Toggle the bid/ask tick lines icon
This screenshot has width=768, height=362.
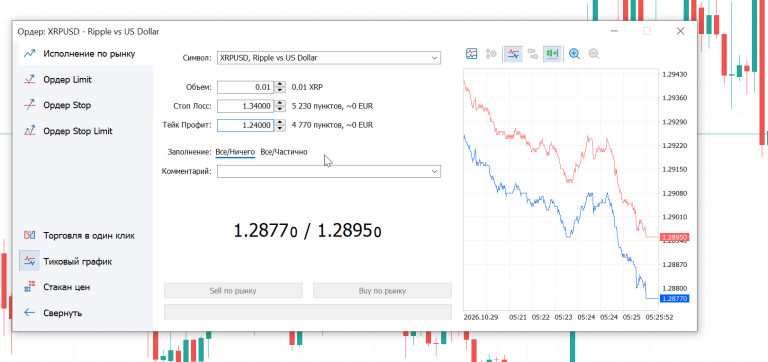point(513,53)
